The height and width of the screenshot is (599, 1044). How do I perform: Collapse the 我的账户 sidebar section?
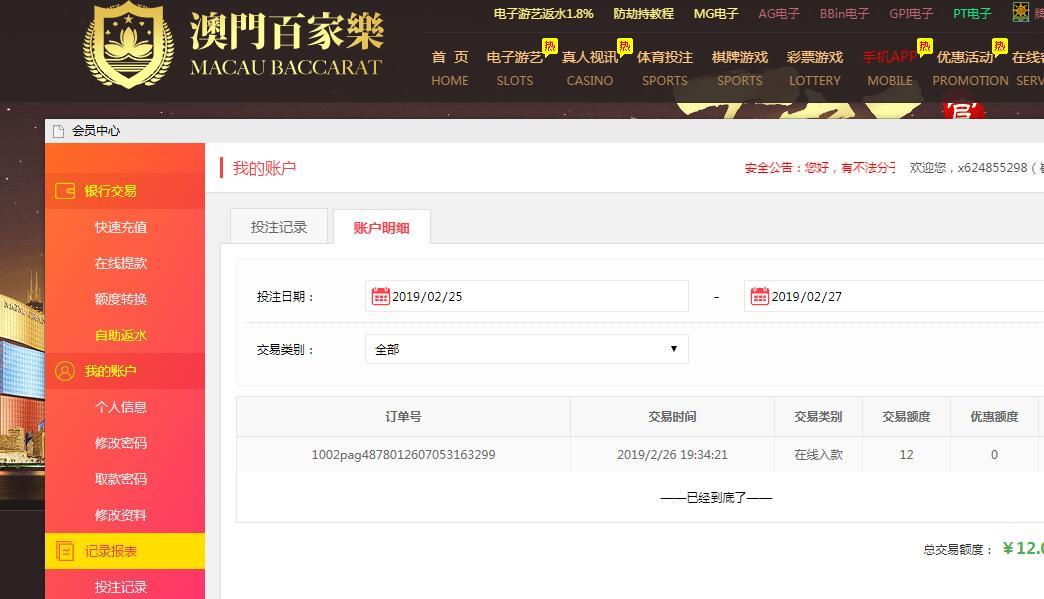[x=110, y=371]
